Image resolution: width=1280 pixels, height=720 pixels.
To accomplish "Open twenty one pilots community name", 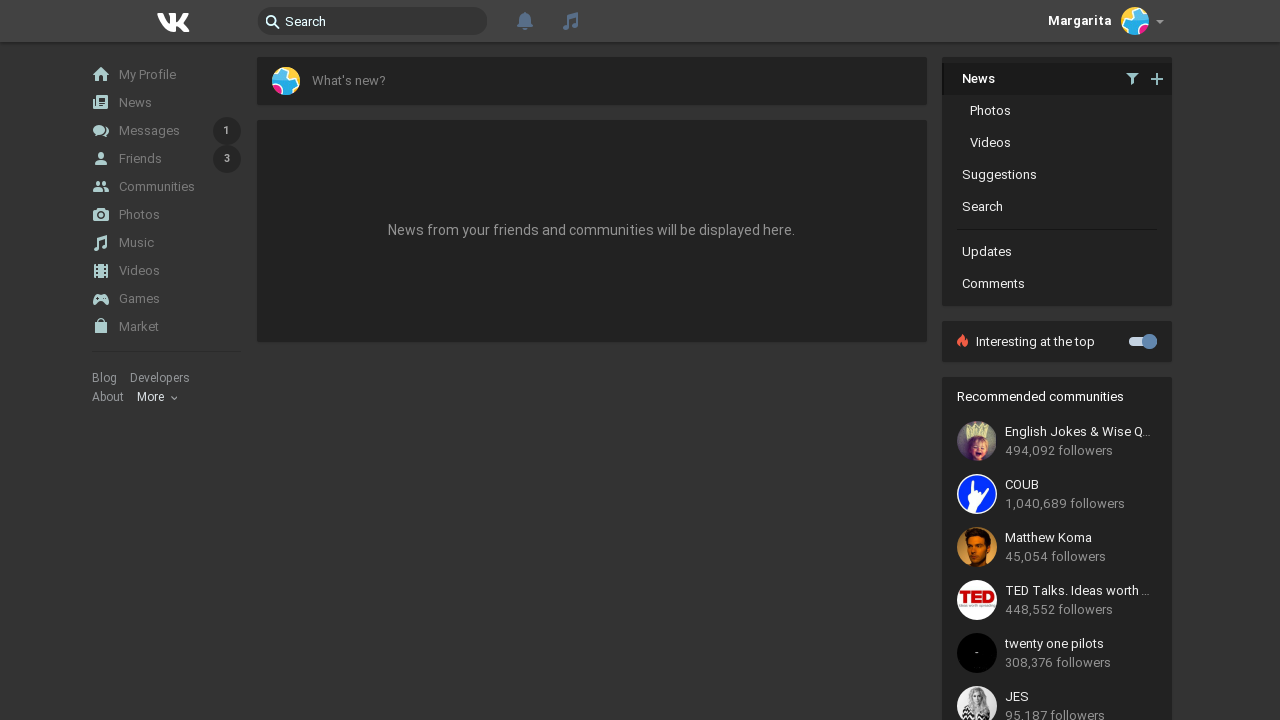I will coord(1054,644).
